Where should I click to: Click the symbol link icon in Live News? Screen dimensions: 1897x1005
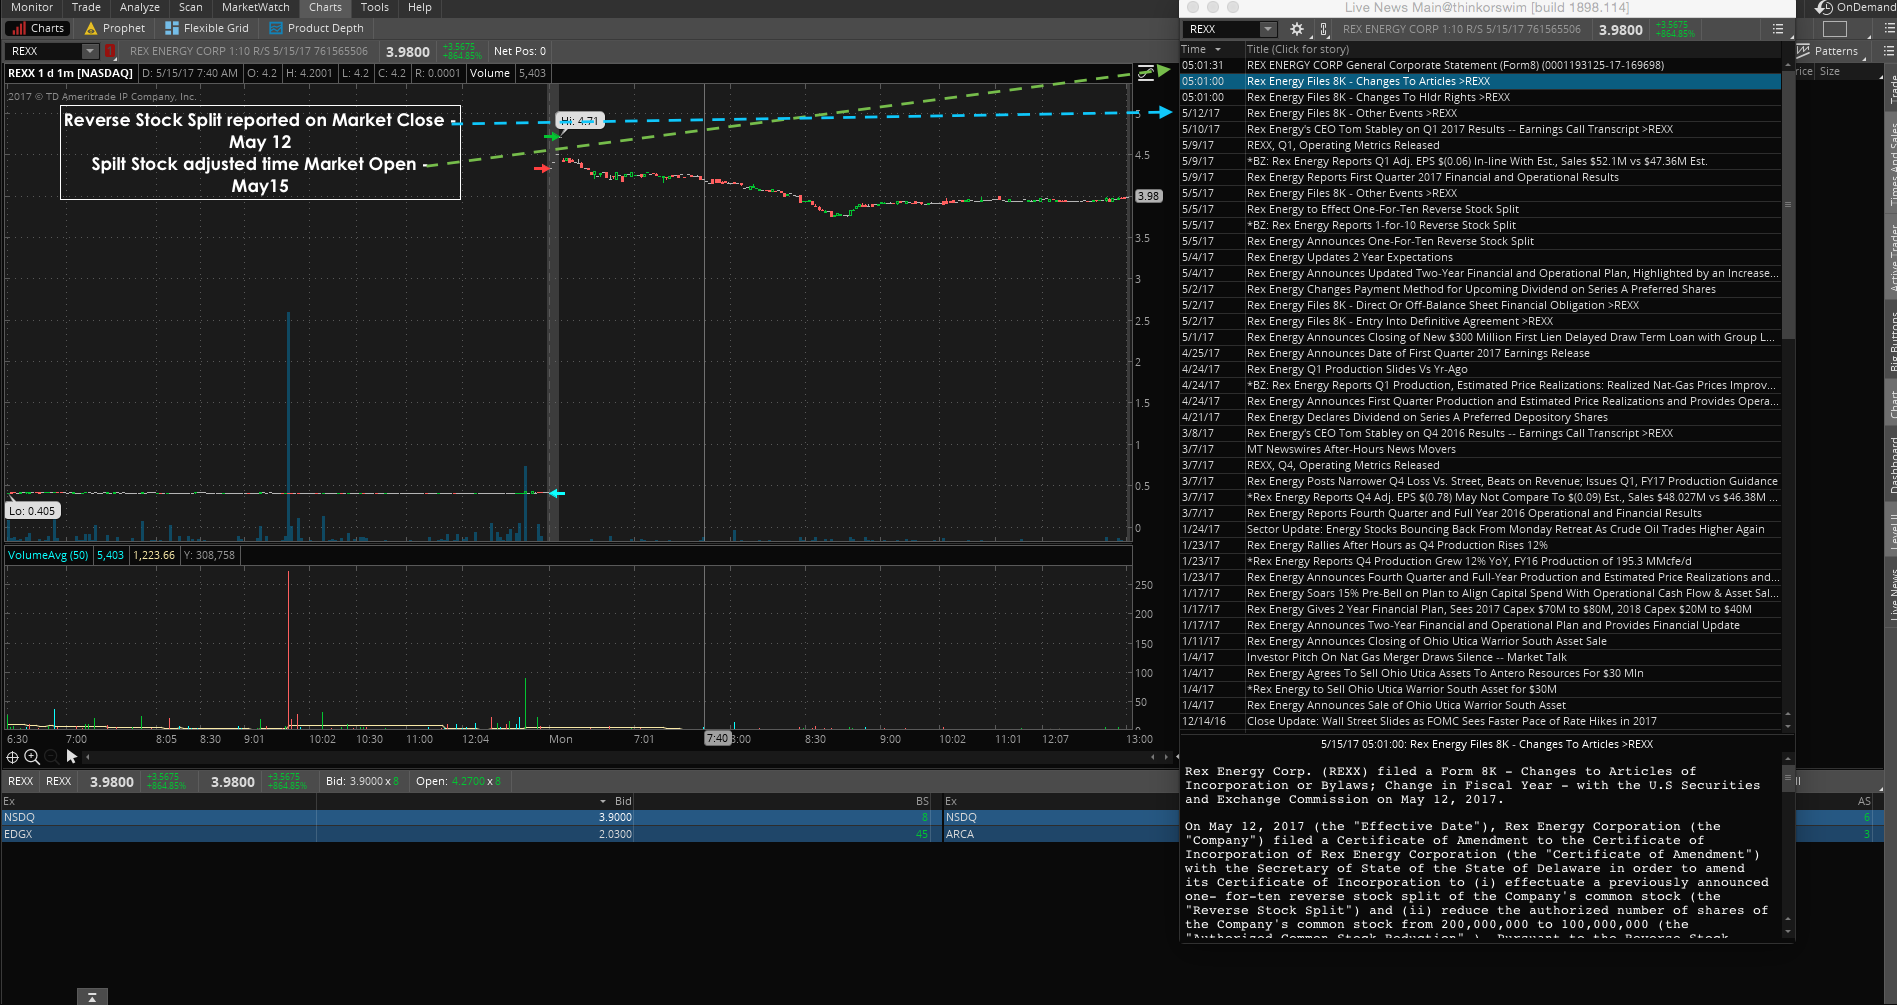pos(1323,30)
